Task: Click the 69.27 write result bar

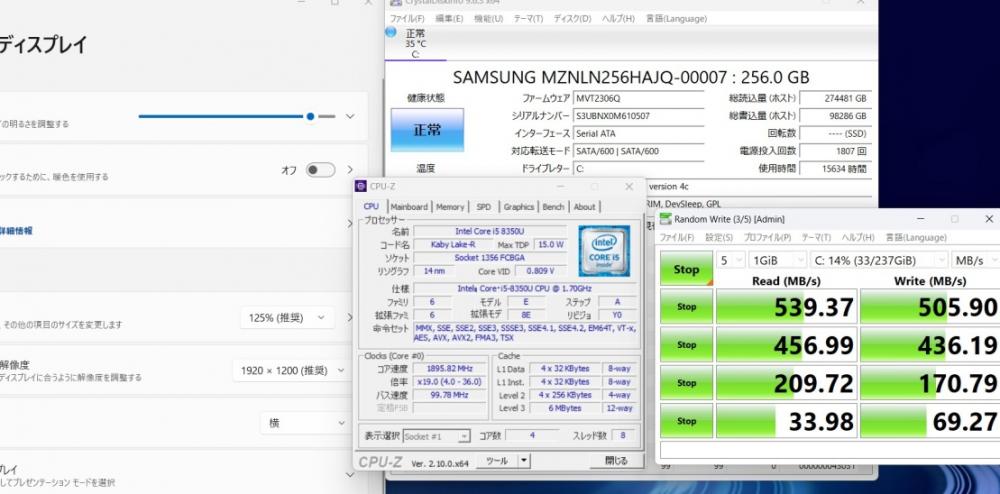Action: click(930, 421)
